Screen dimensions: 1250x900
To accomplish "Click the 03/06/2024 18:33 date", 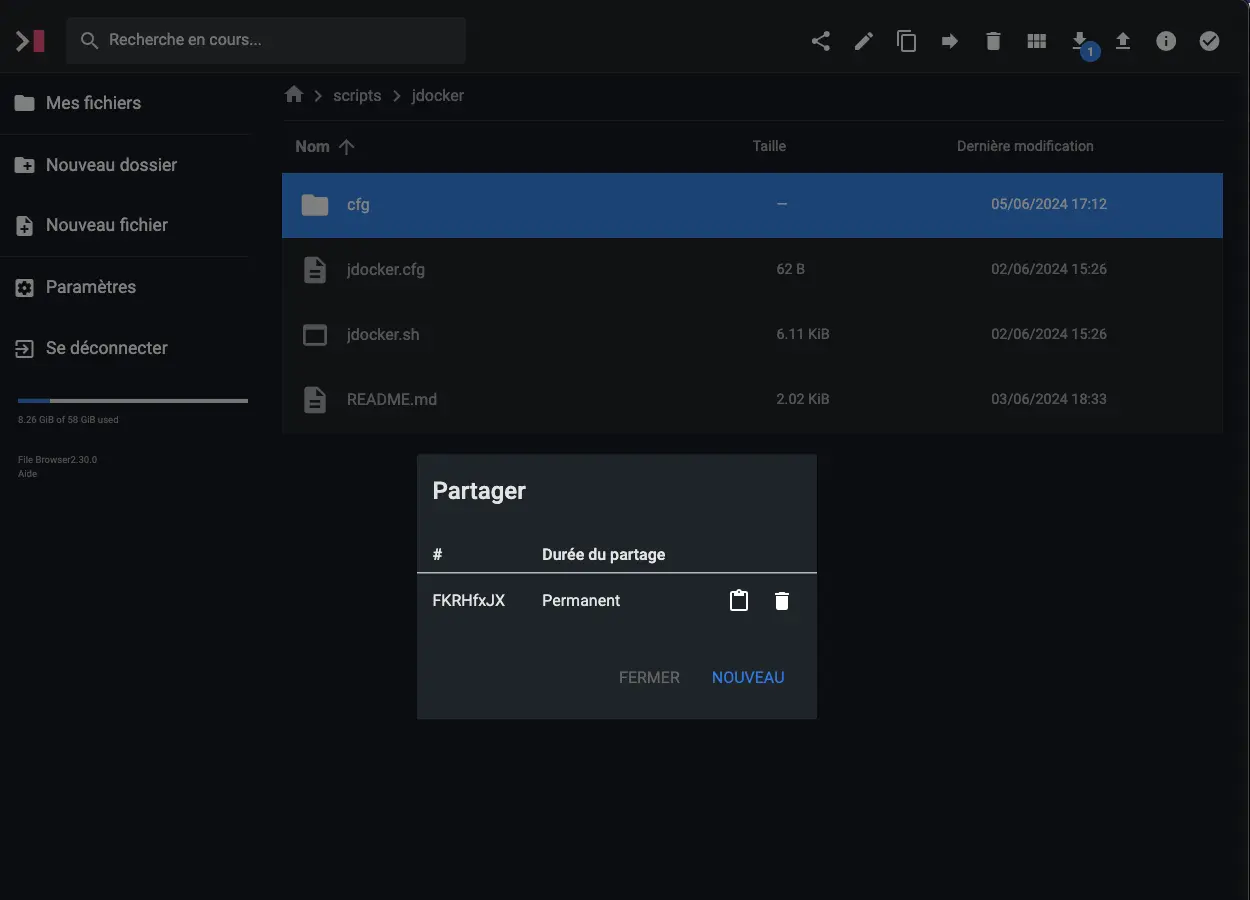I will point(1049,399).
